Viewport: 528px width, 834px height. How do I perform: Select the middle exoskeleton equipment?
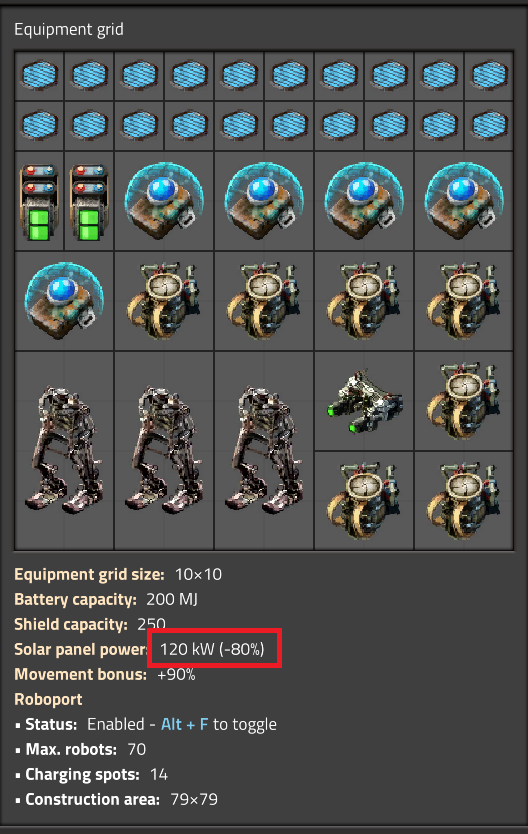[164, 451]
